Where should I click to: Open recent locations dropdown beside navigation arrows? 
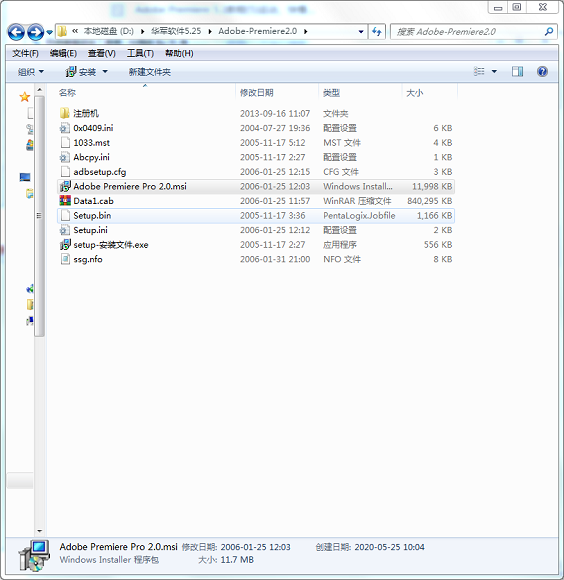[50, 32]
